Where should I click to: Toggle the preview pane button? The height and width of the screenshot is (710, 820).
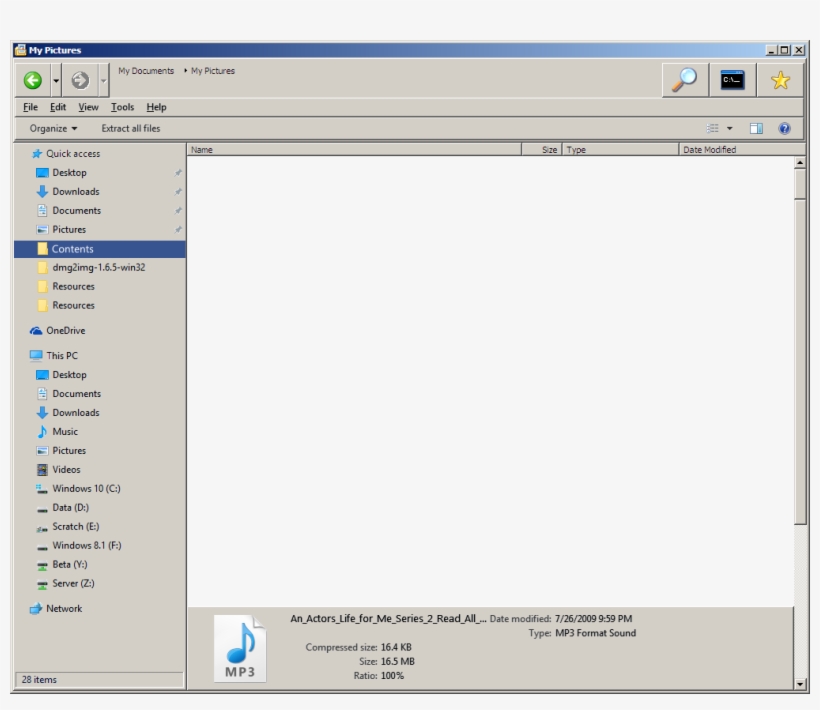click(757, 128)
